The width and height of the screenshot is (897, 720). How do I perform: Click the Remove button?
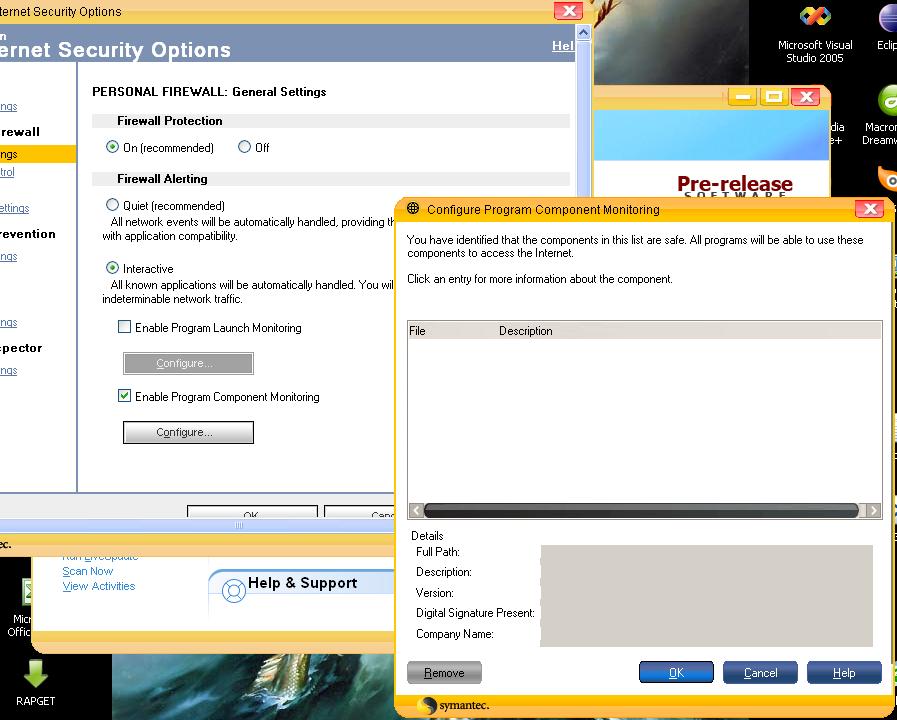coord(444,673)
